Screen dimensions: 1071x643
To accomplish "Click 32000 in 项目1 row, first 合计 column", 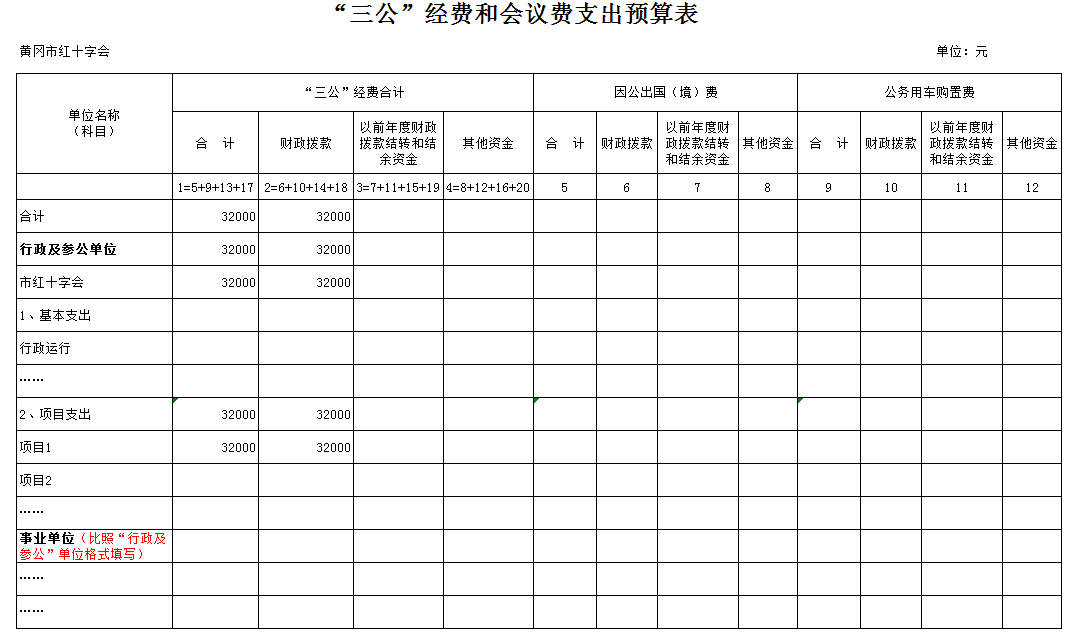I will click(x=238, y=447).
